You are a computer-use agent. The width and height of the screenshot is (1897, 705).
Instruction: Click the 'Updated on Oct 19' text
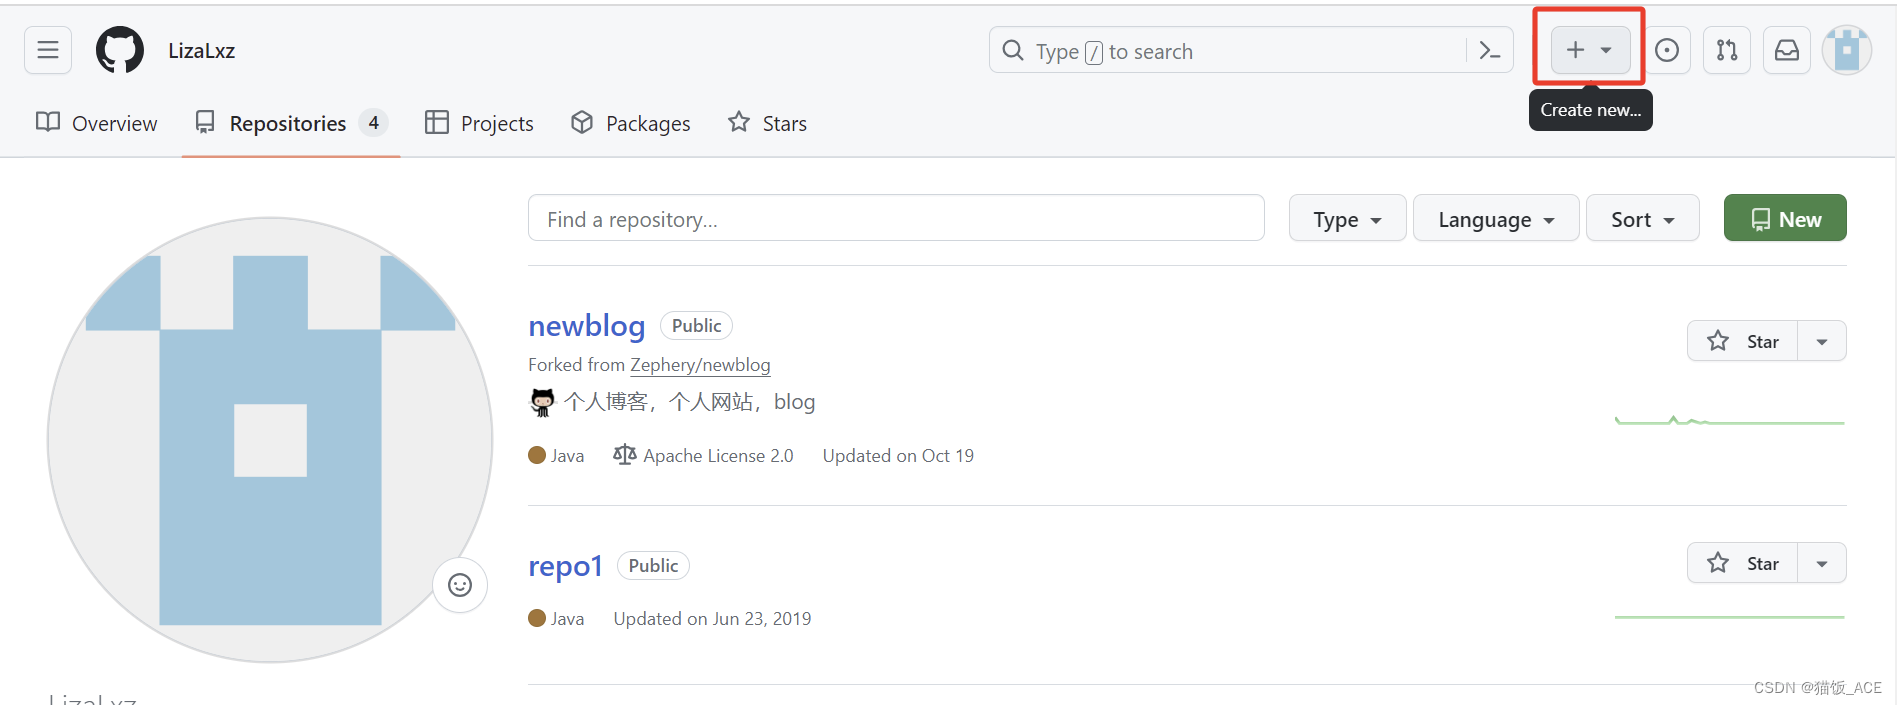coord(898,456)
